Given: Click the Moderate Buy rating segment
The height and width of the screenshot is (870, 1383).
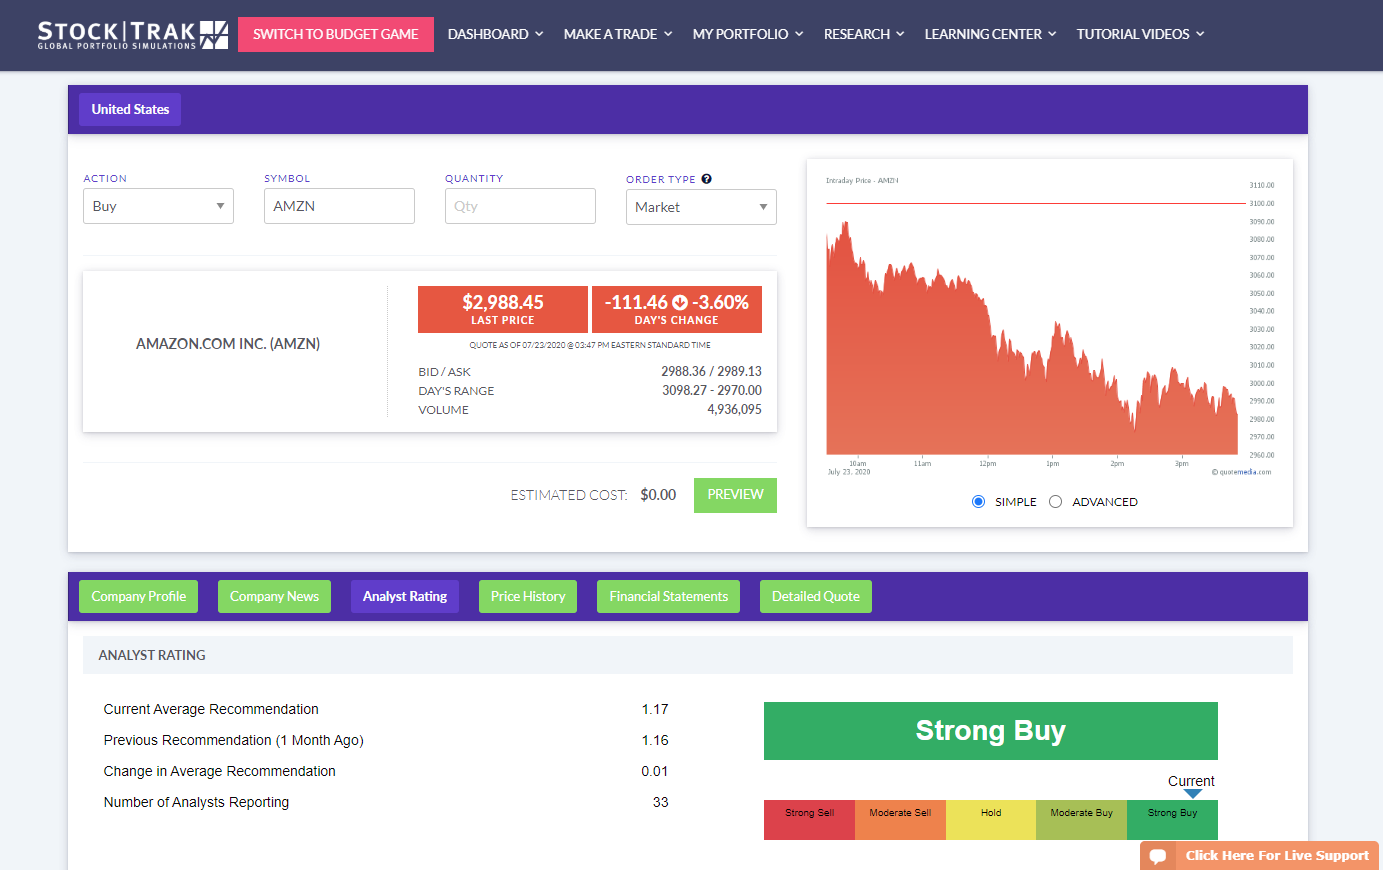Looking at the screenshot, I should point(1081,820).
